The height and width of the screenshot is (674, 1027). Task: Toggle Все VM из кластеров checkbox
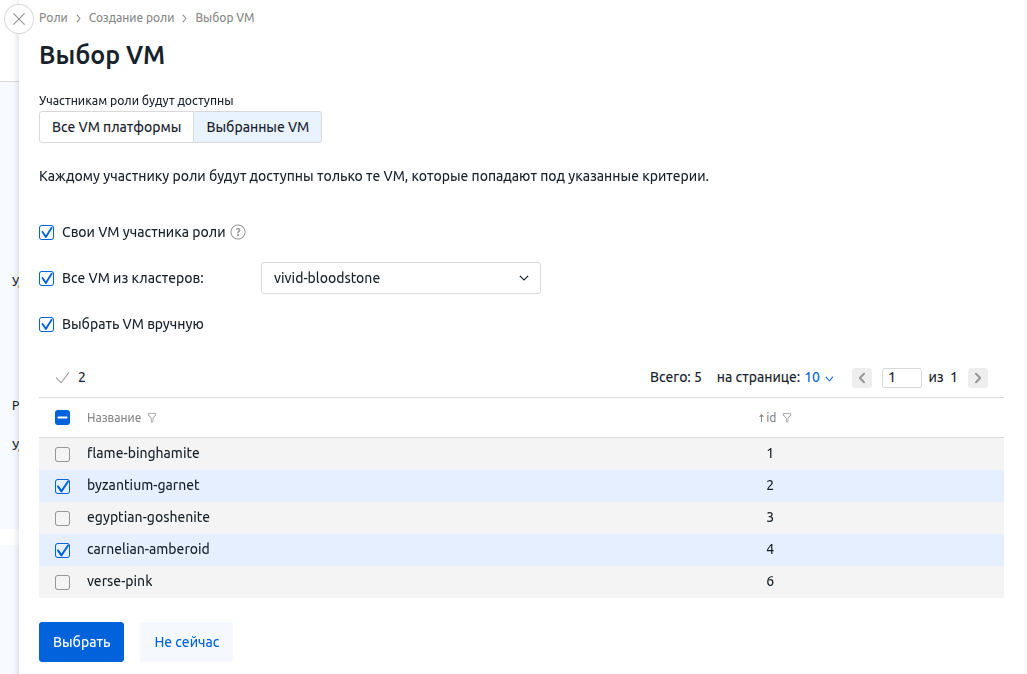(46, 278)
